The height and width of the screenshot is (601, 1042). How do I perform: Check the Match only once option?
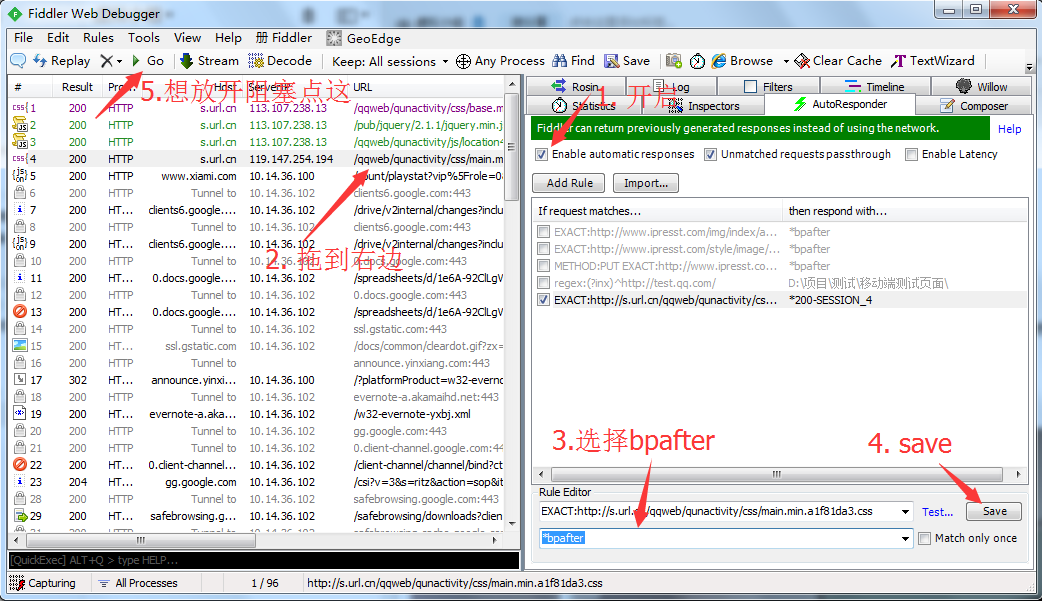tap(925, 539)
